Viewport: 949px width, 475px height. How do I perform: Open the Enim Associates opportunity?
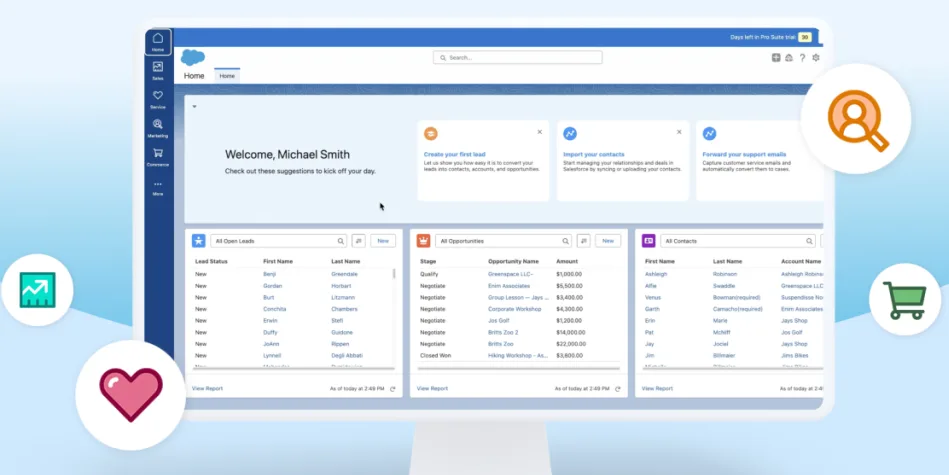pyautogui.click(x=509, y=286)
